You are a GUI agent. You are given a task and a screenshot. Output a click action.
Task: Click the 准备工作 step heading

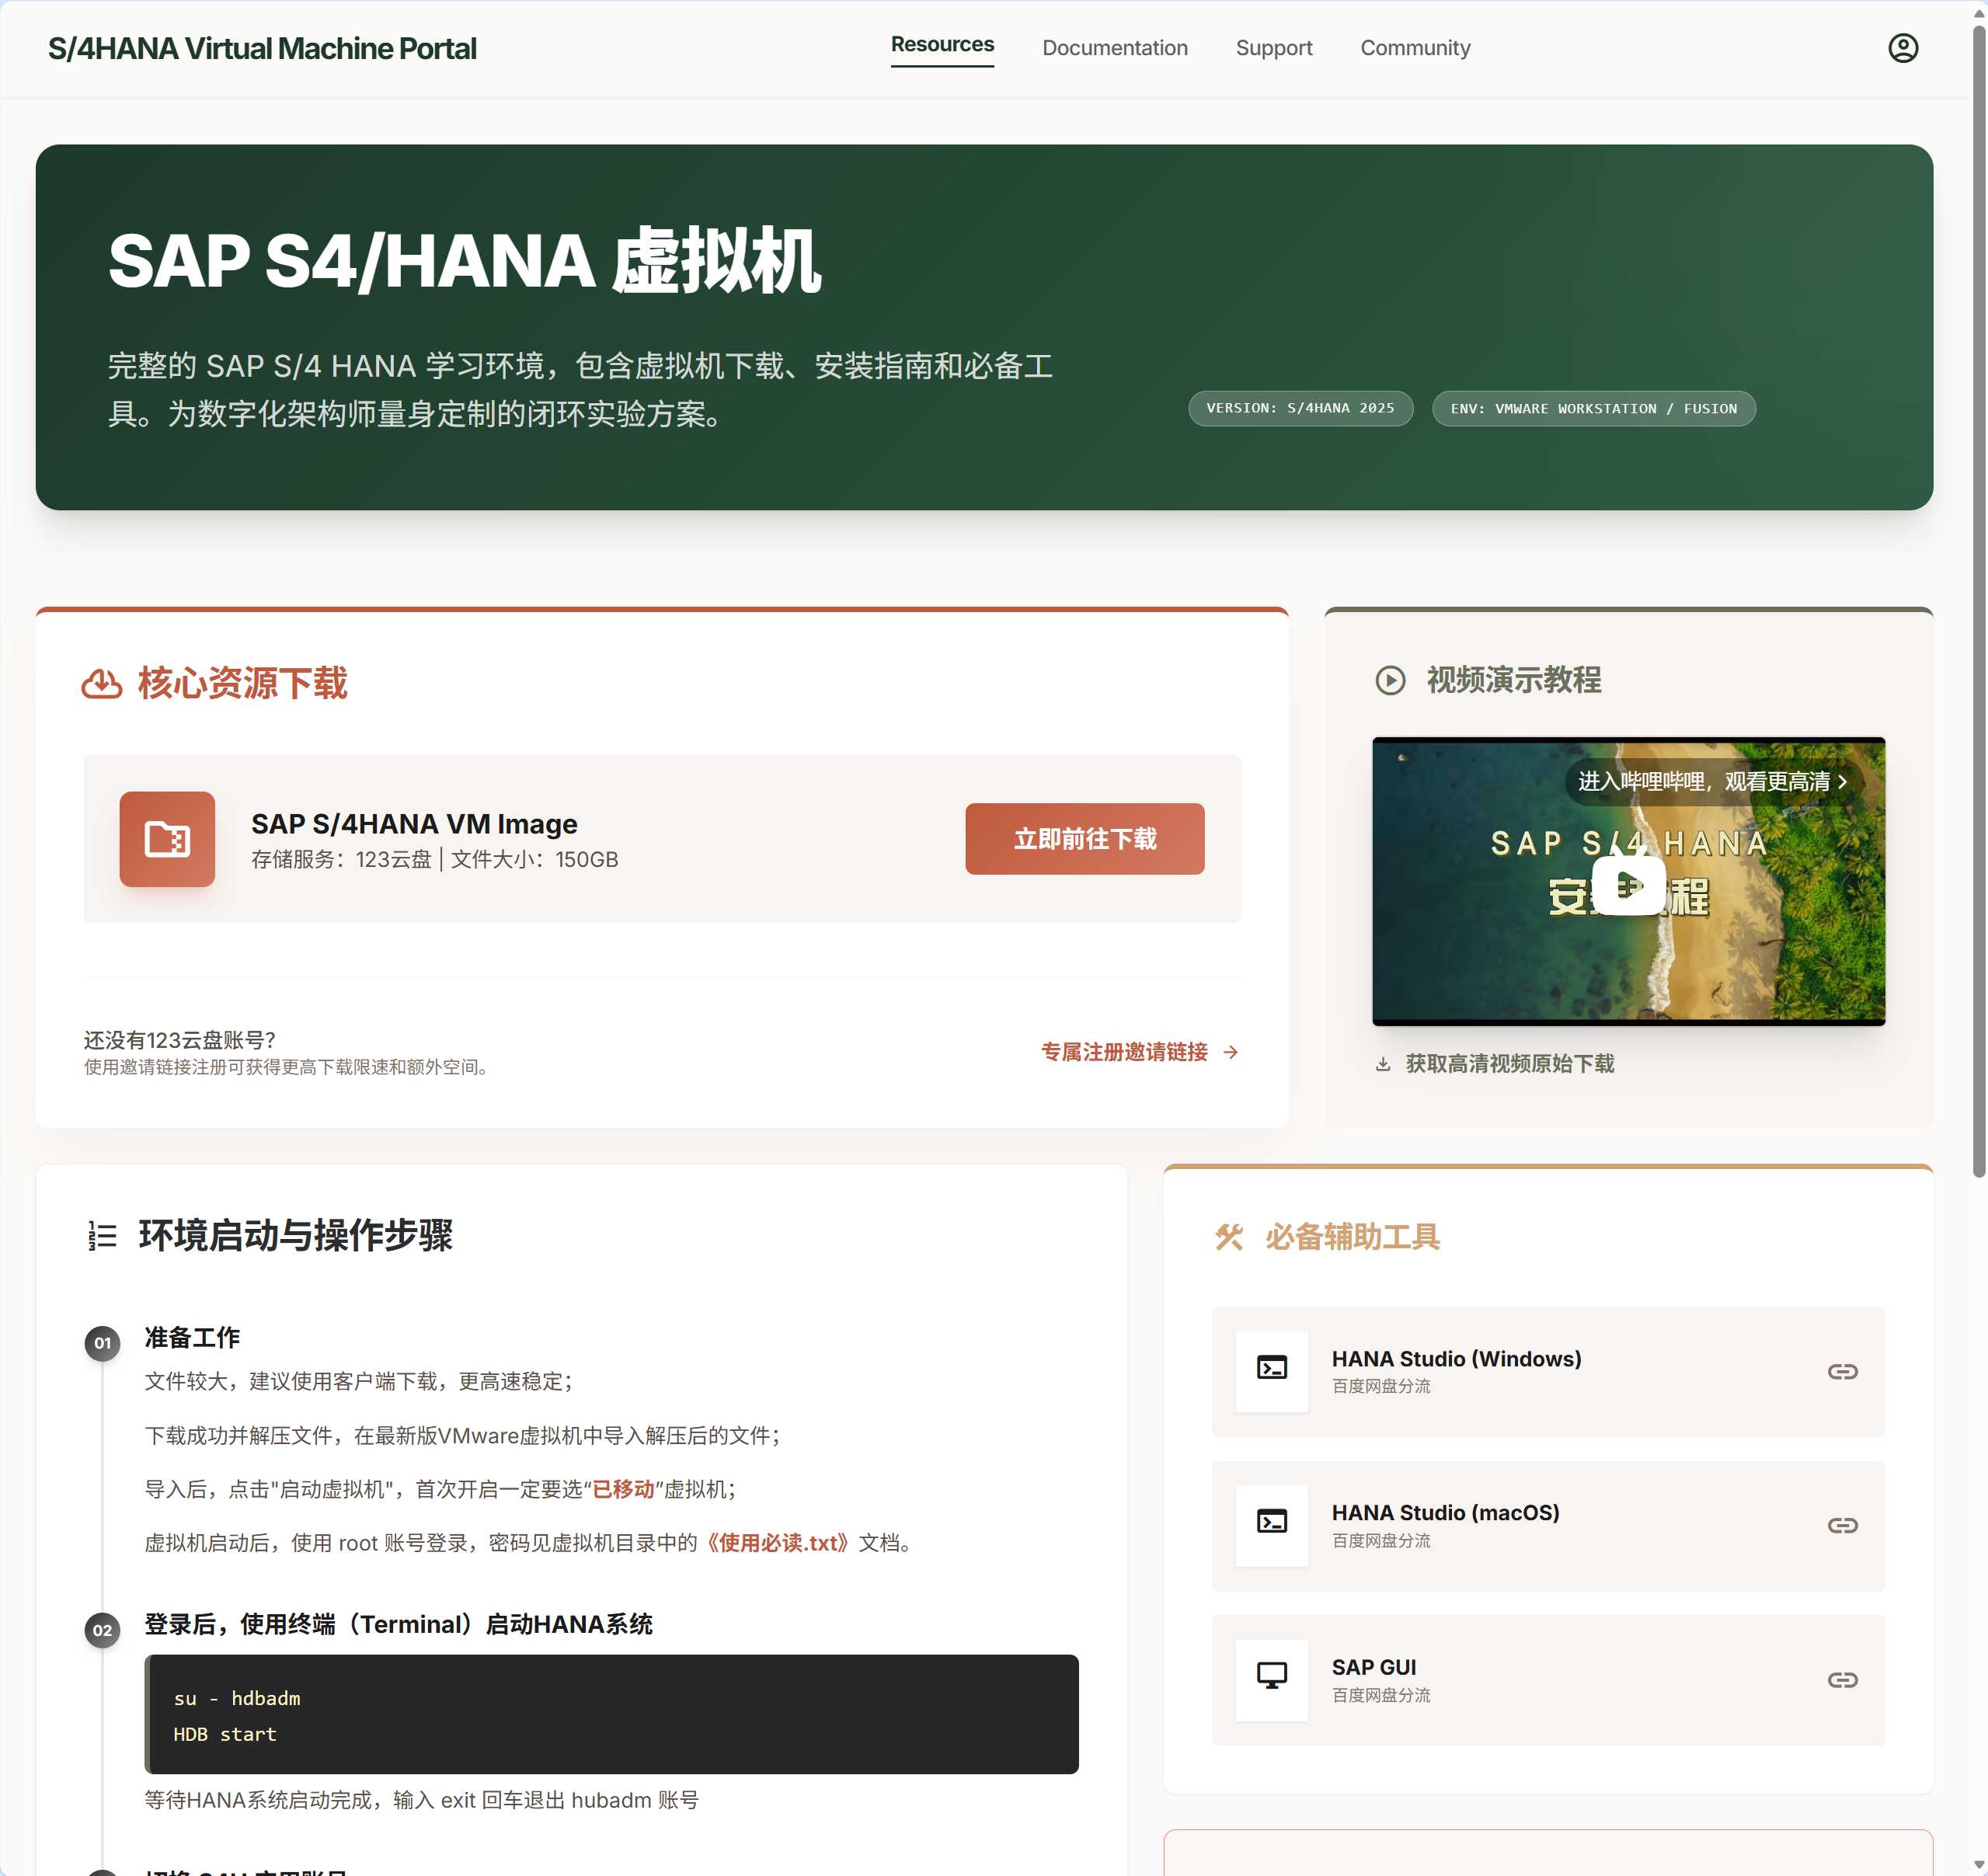click(192, 1337)
